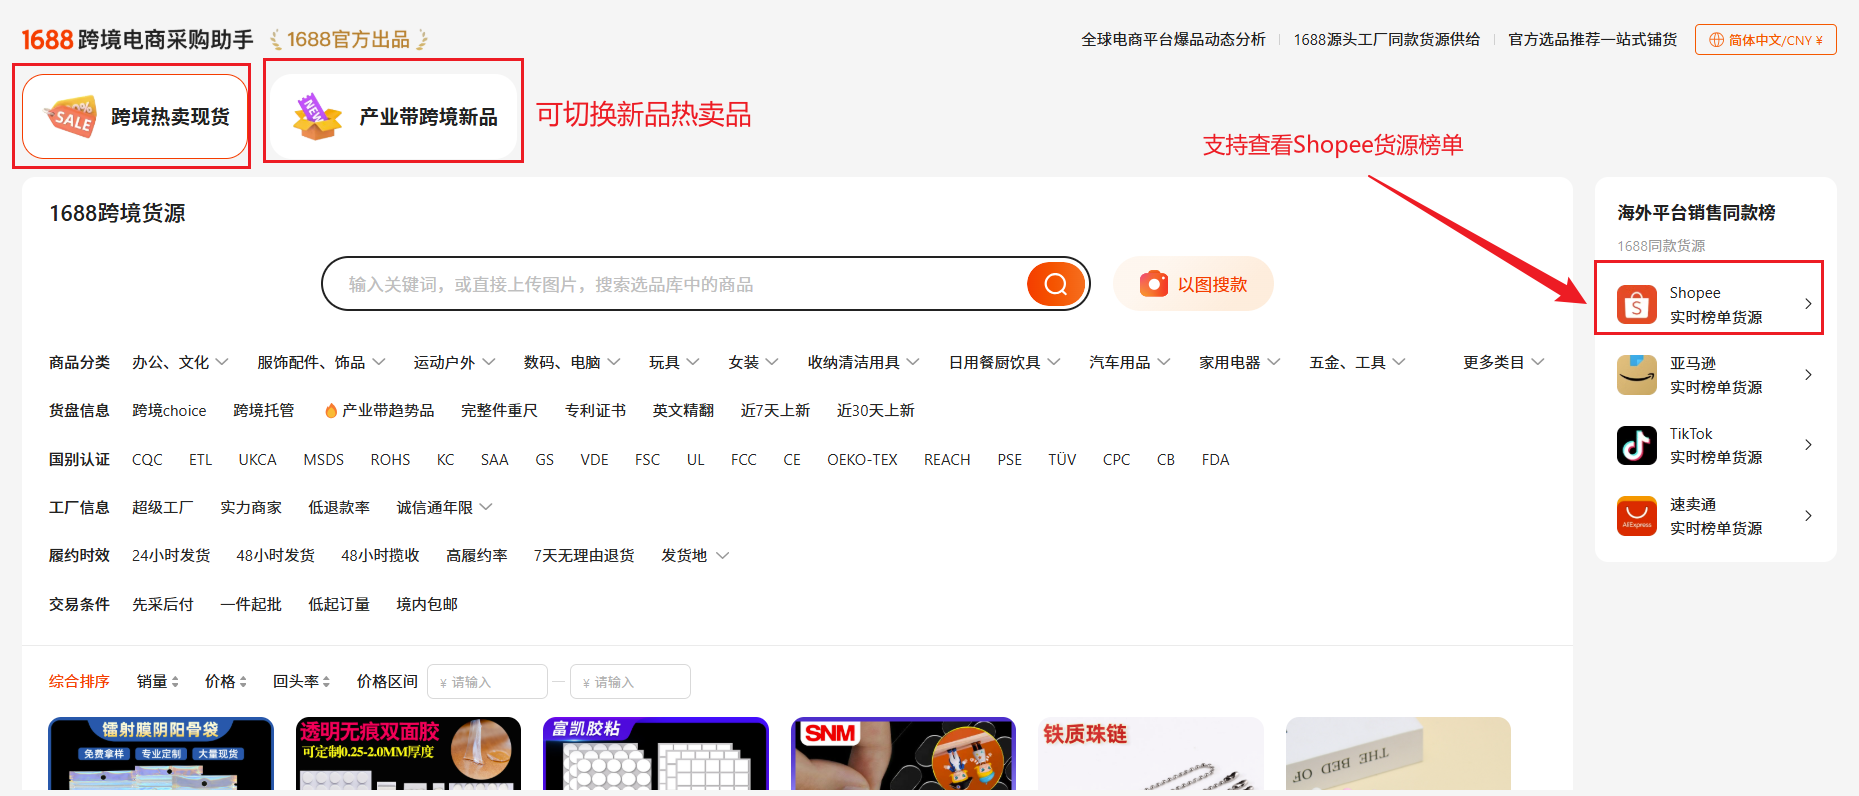Expand the 发货地 dropdown

click(694, 556)
